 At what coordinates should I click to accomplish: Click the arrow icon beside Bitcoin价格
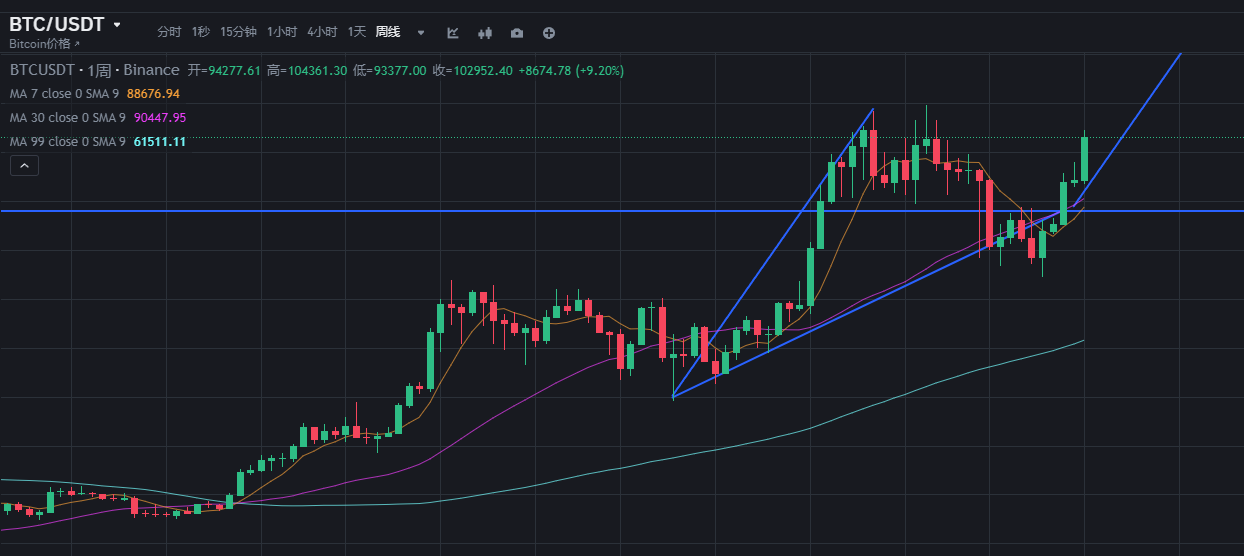77,44
